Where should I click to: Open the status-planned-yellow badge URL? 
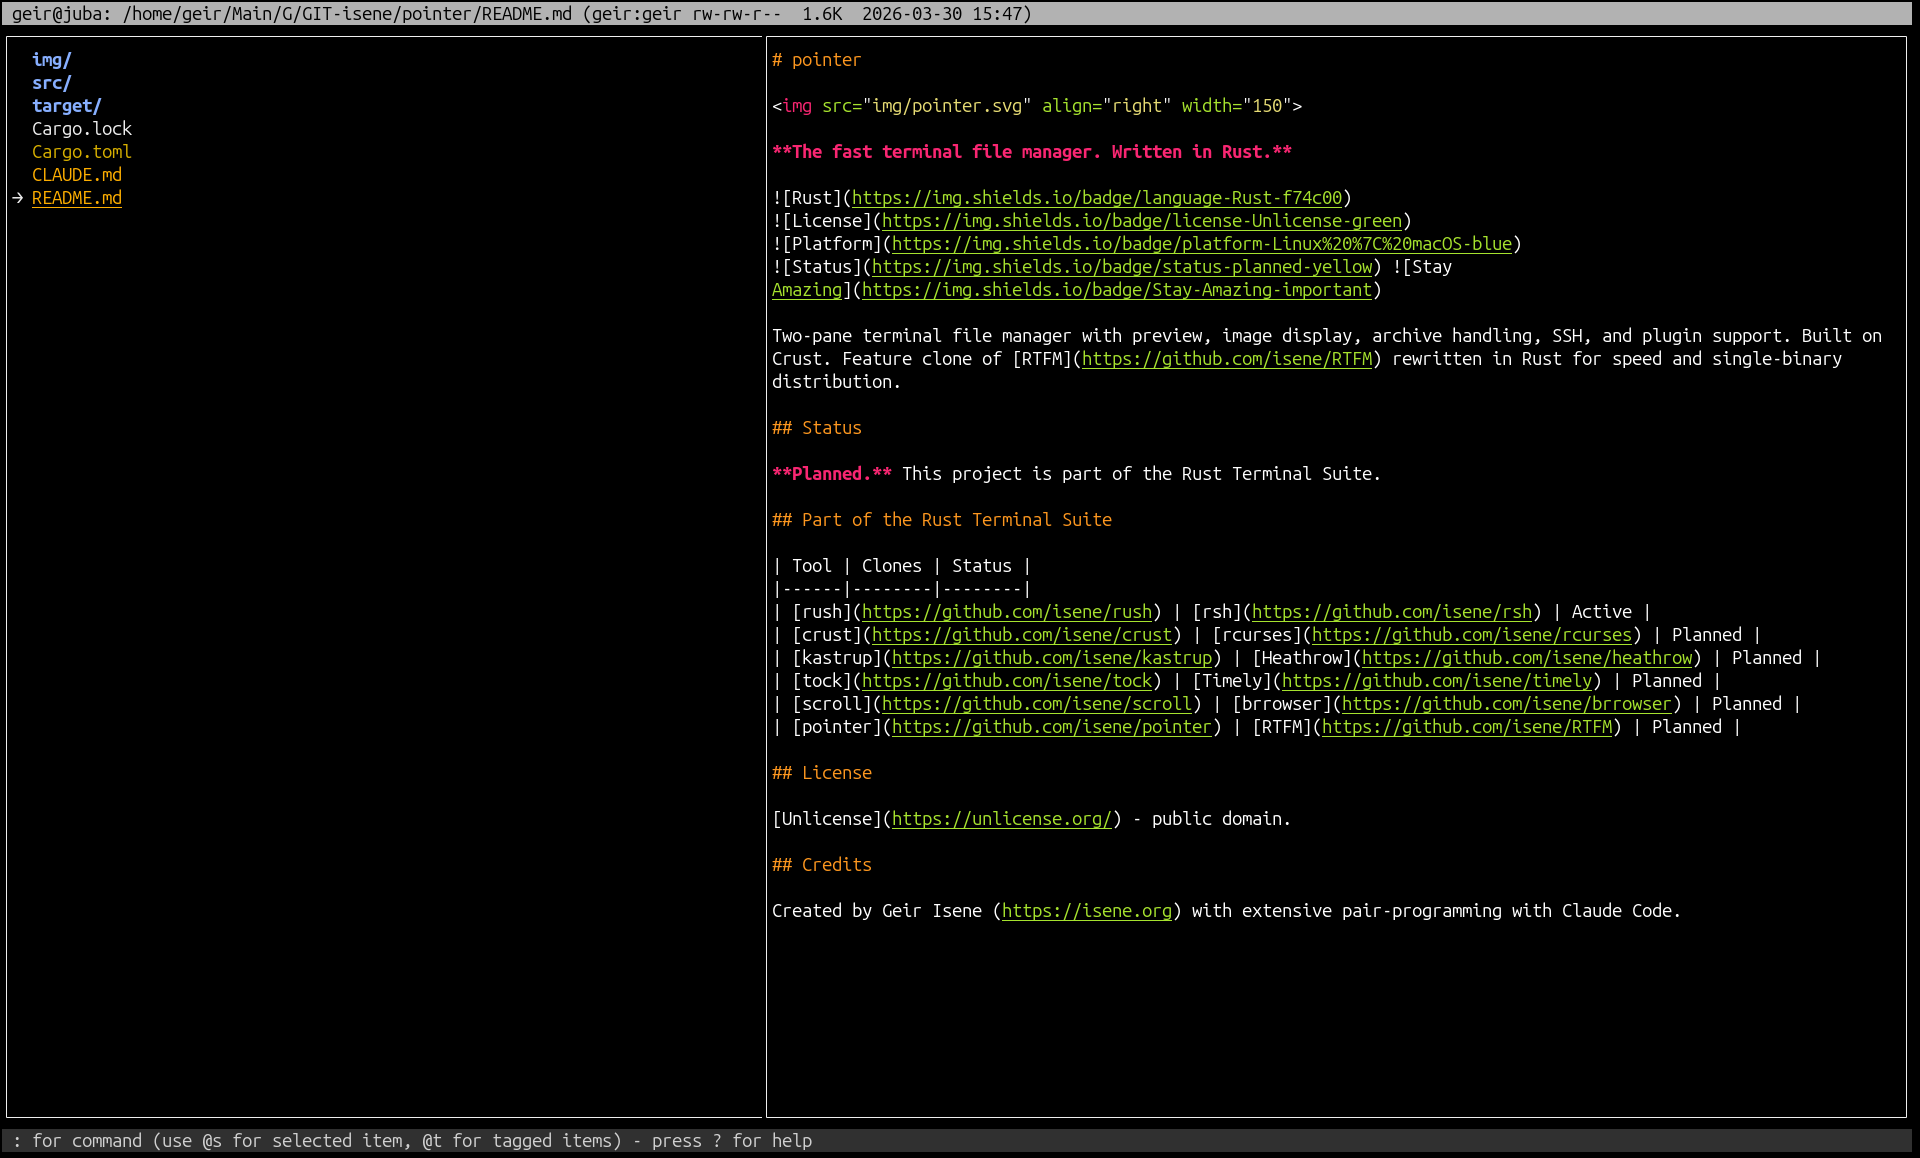(x=1122, y=267)
